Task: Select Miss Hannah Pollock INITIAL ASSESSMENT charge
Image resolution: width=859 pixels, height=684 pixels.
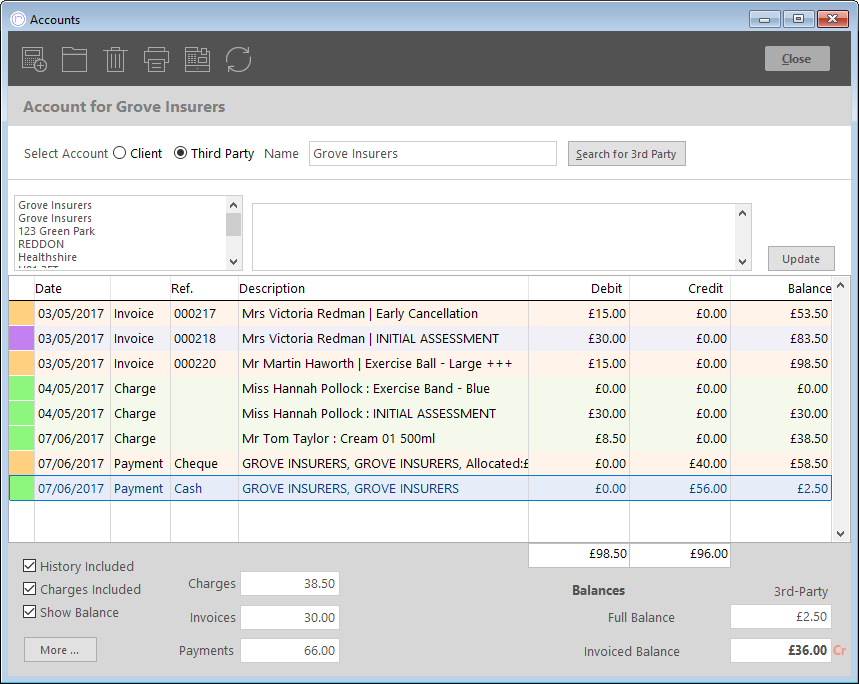Action: [420, 413]
